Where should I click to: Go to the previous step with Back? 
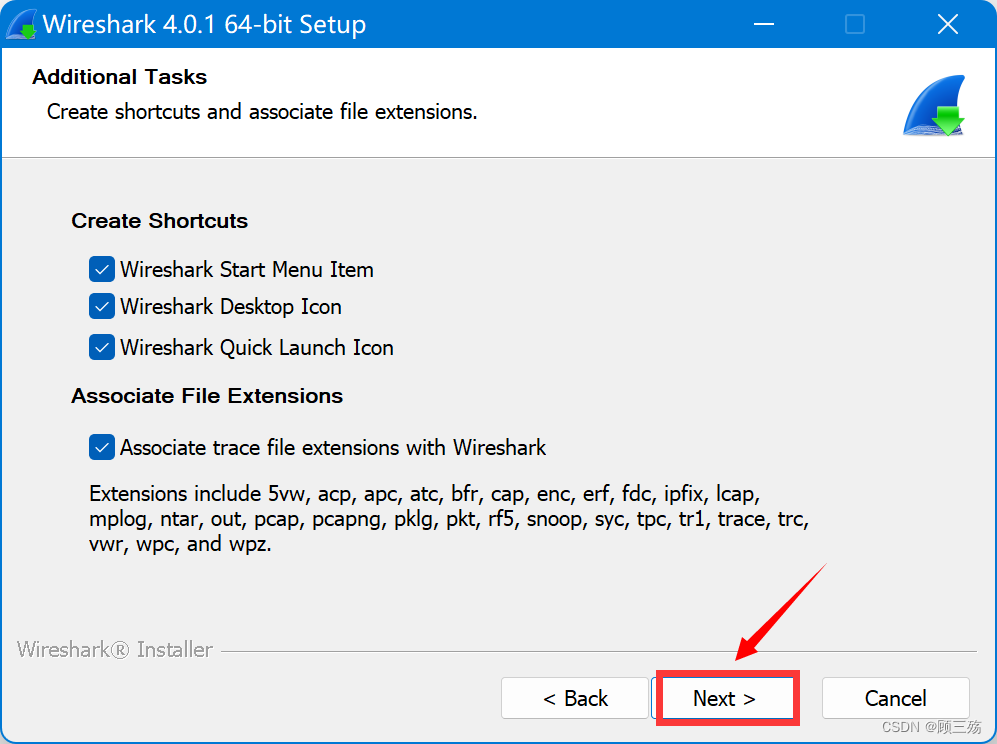point(575,698)
